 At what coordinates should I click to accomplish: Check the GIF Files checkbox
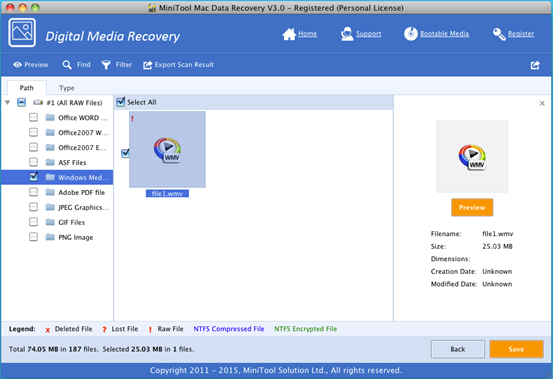34,222
